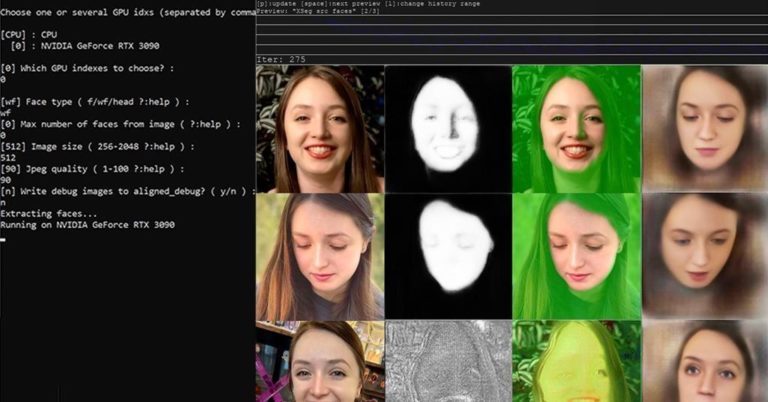Click the "Iter: 275" counter
The image size is (768, 402).
tap(279, 59)
